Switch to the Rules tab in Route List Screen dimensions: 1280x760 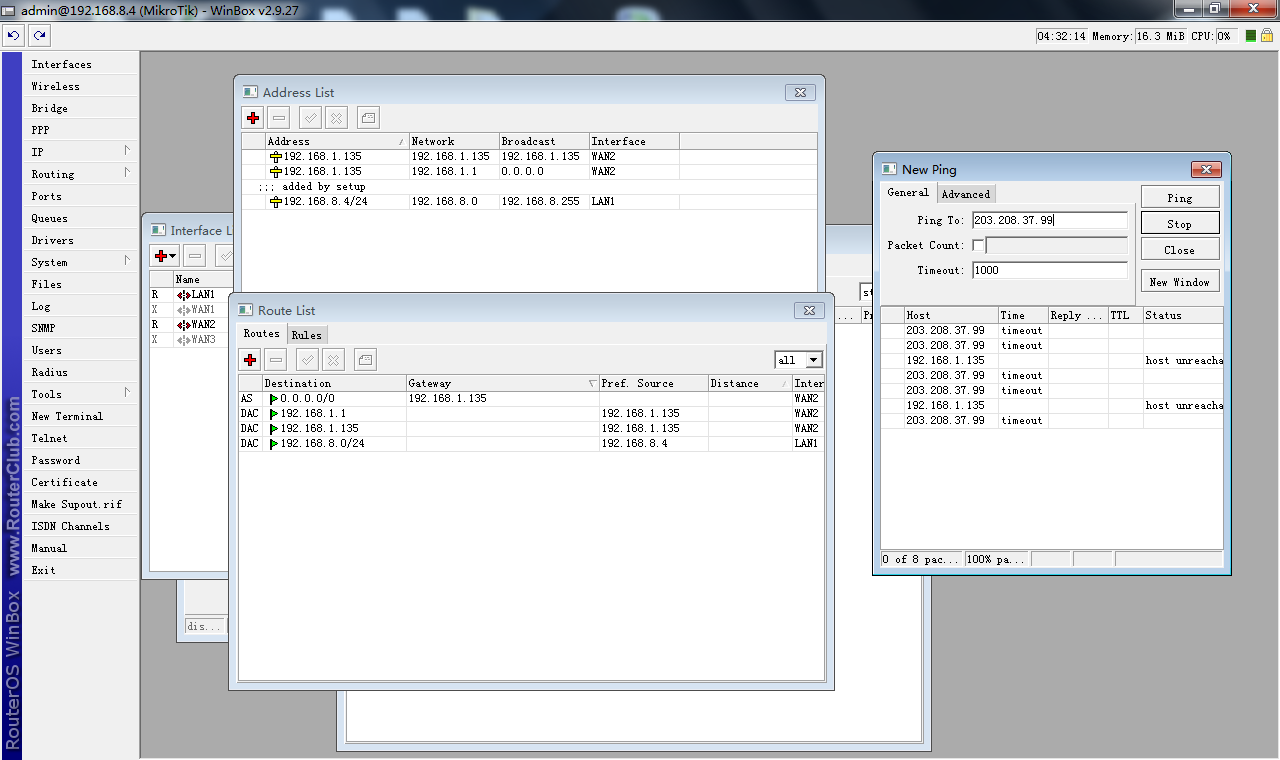(x=307, y=335)
